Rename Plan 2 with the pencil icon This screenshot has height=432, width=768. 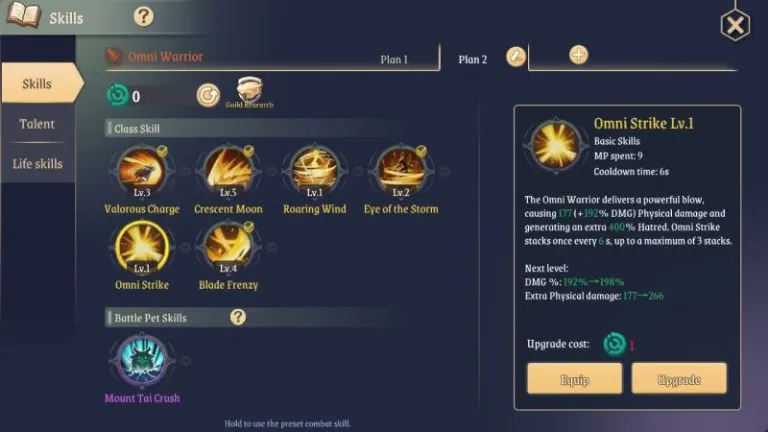[x=516, y=57]
